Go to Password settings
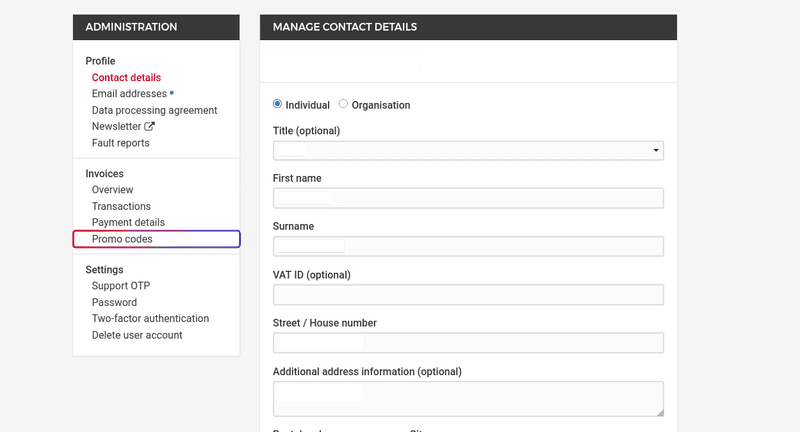 tap(114, 302)
